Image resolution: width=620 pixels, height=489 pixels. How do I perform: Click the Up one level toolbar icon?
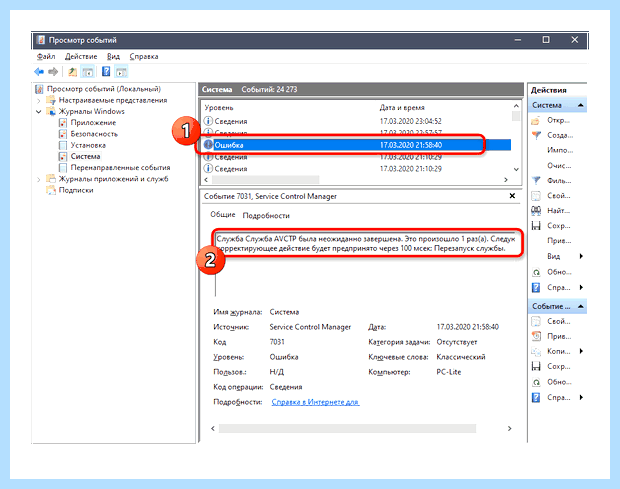pyautogui.click(x=72, y=72)
